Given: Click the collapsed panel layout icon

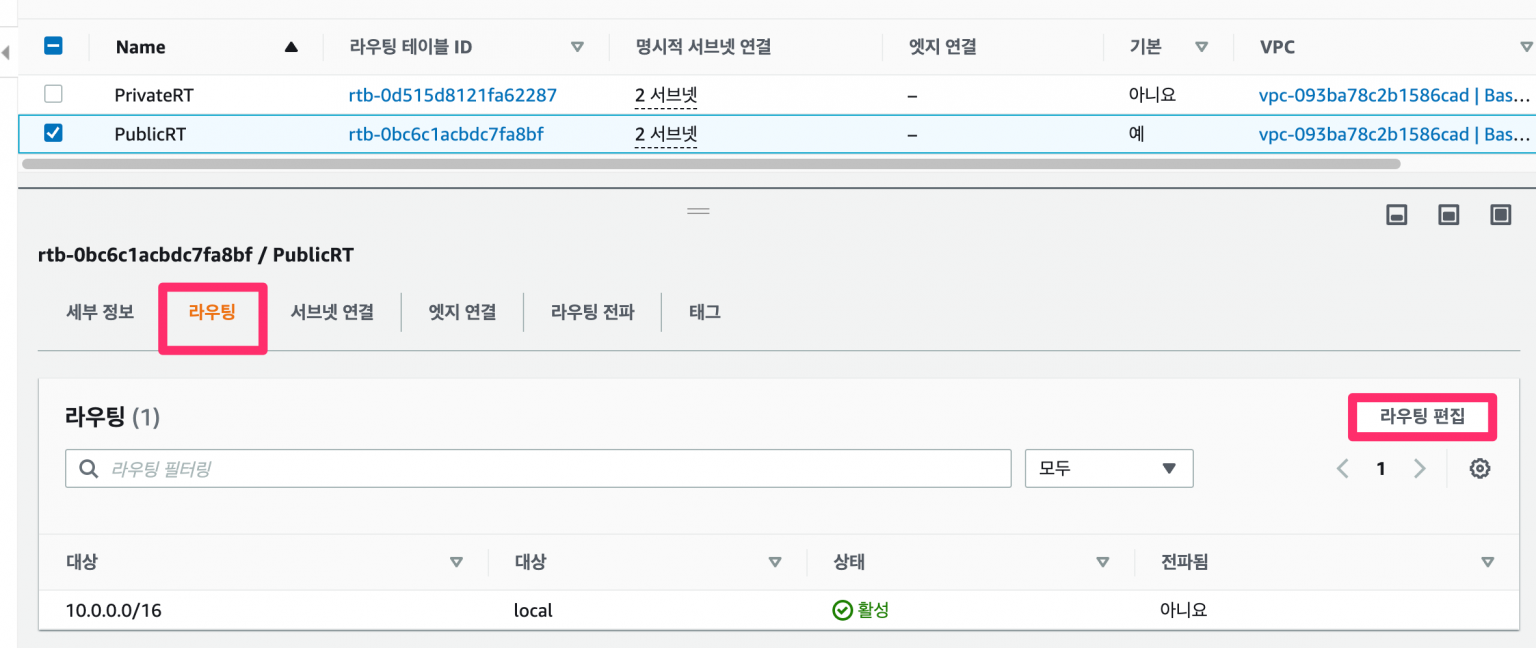Looking at the screenshot, I should click(1396, 214).
